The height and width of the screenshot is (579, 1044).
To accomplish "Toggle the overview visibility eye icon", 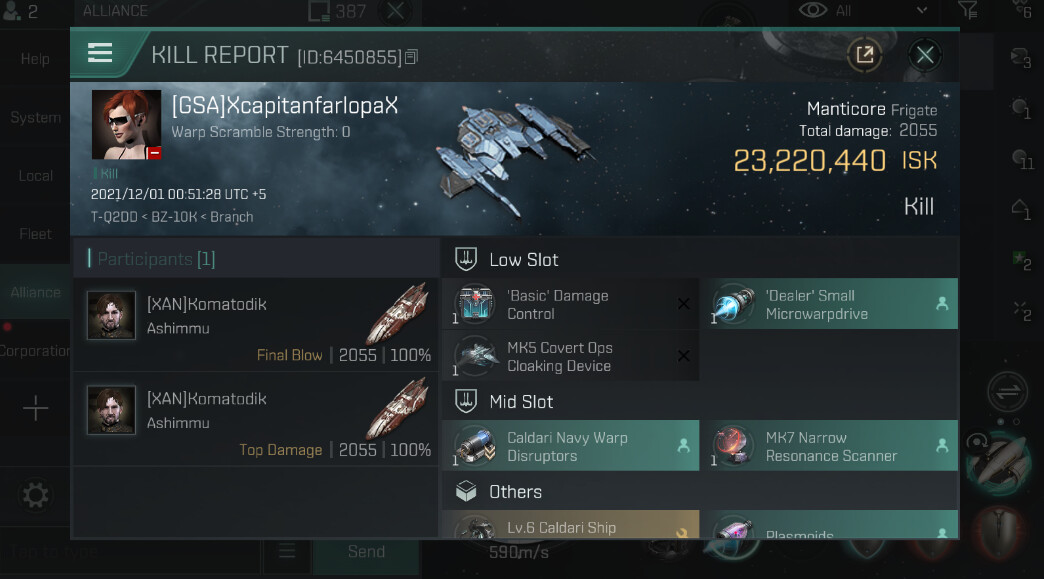I will (x=812, y=11).
